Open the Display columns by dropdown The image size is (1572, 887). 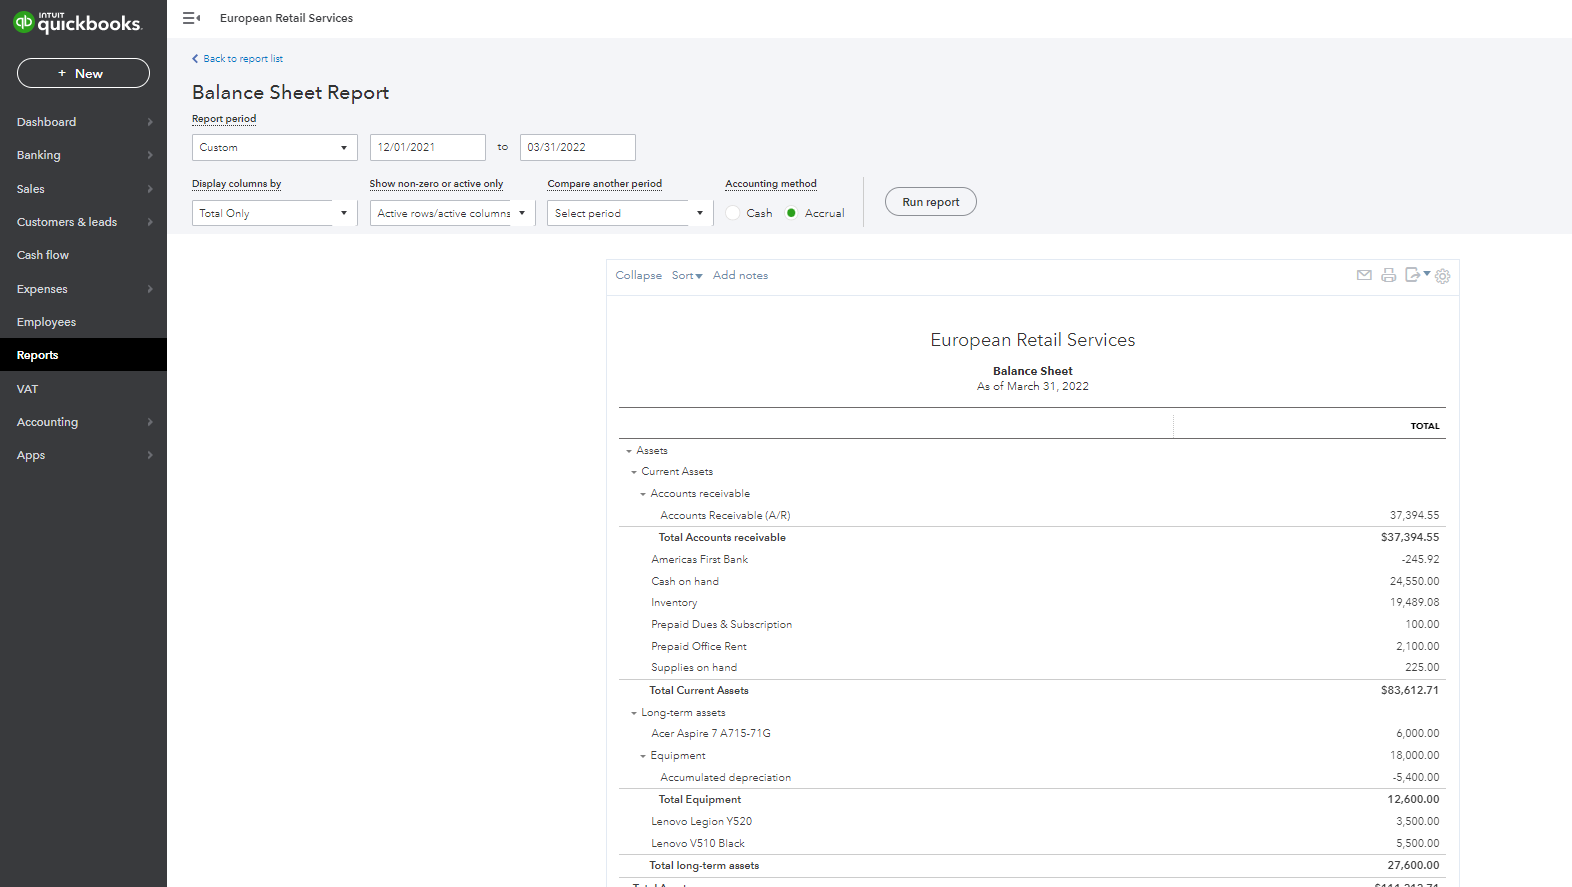coord(274,213)
